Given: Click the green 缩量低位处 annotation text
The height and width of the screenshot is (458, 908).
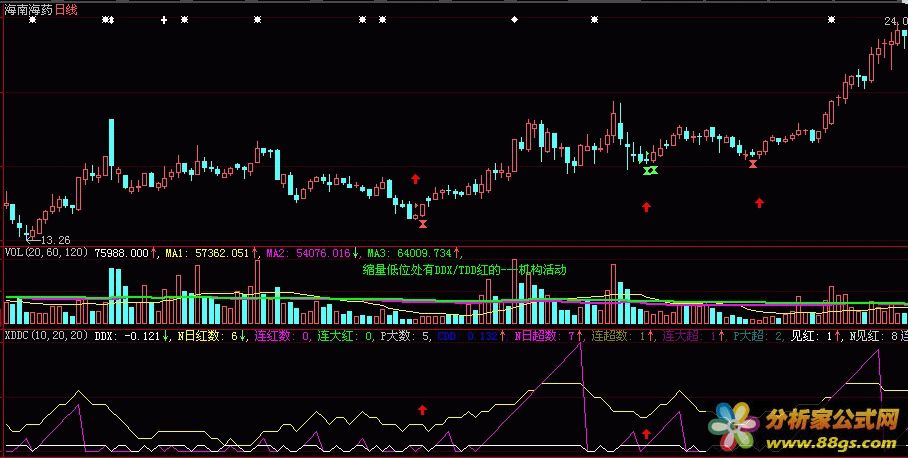Looking at the screenshot, I should click(464, 269).
